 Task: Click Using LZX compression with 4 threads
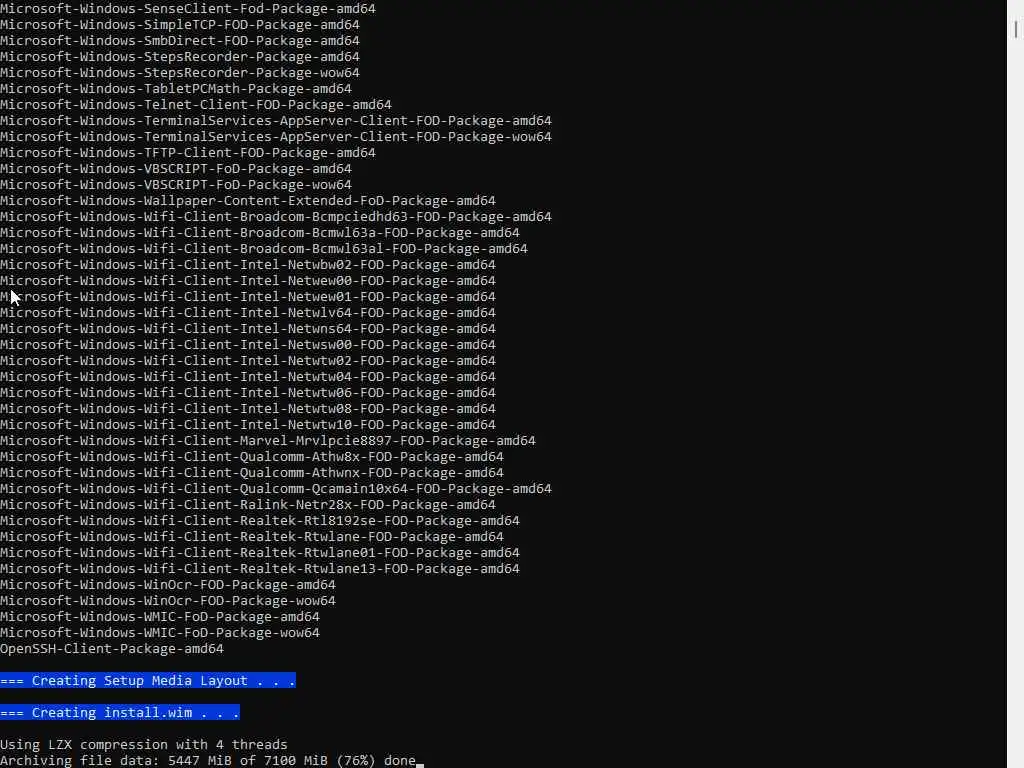(144, 744)
